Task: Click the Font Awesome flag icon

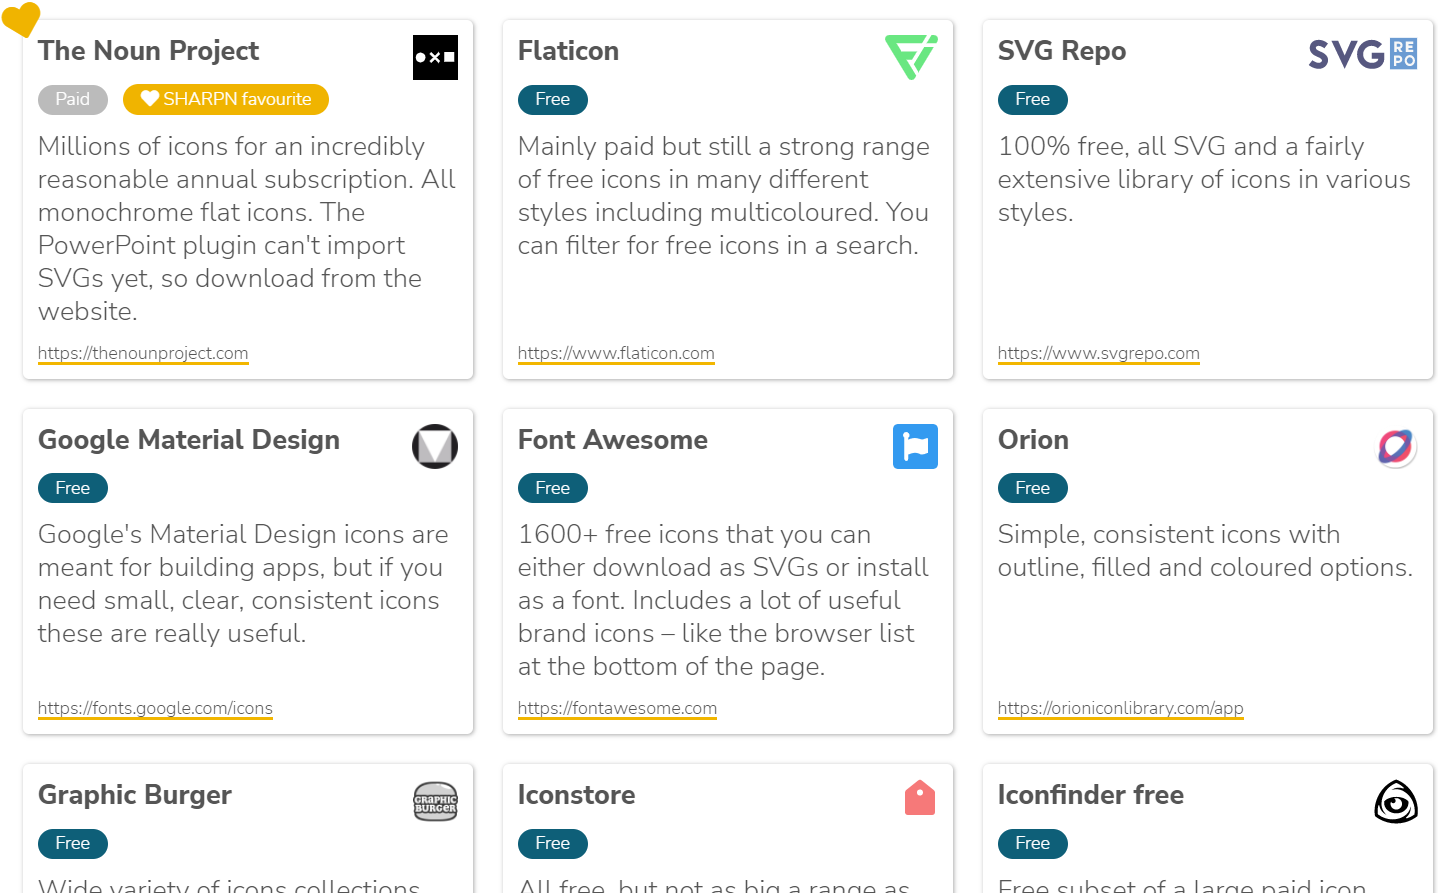Action: pos(915,446)
